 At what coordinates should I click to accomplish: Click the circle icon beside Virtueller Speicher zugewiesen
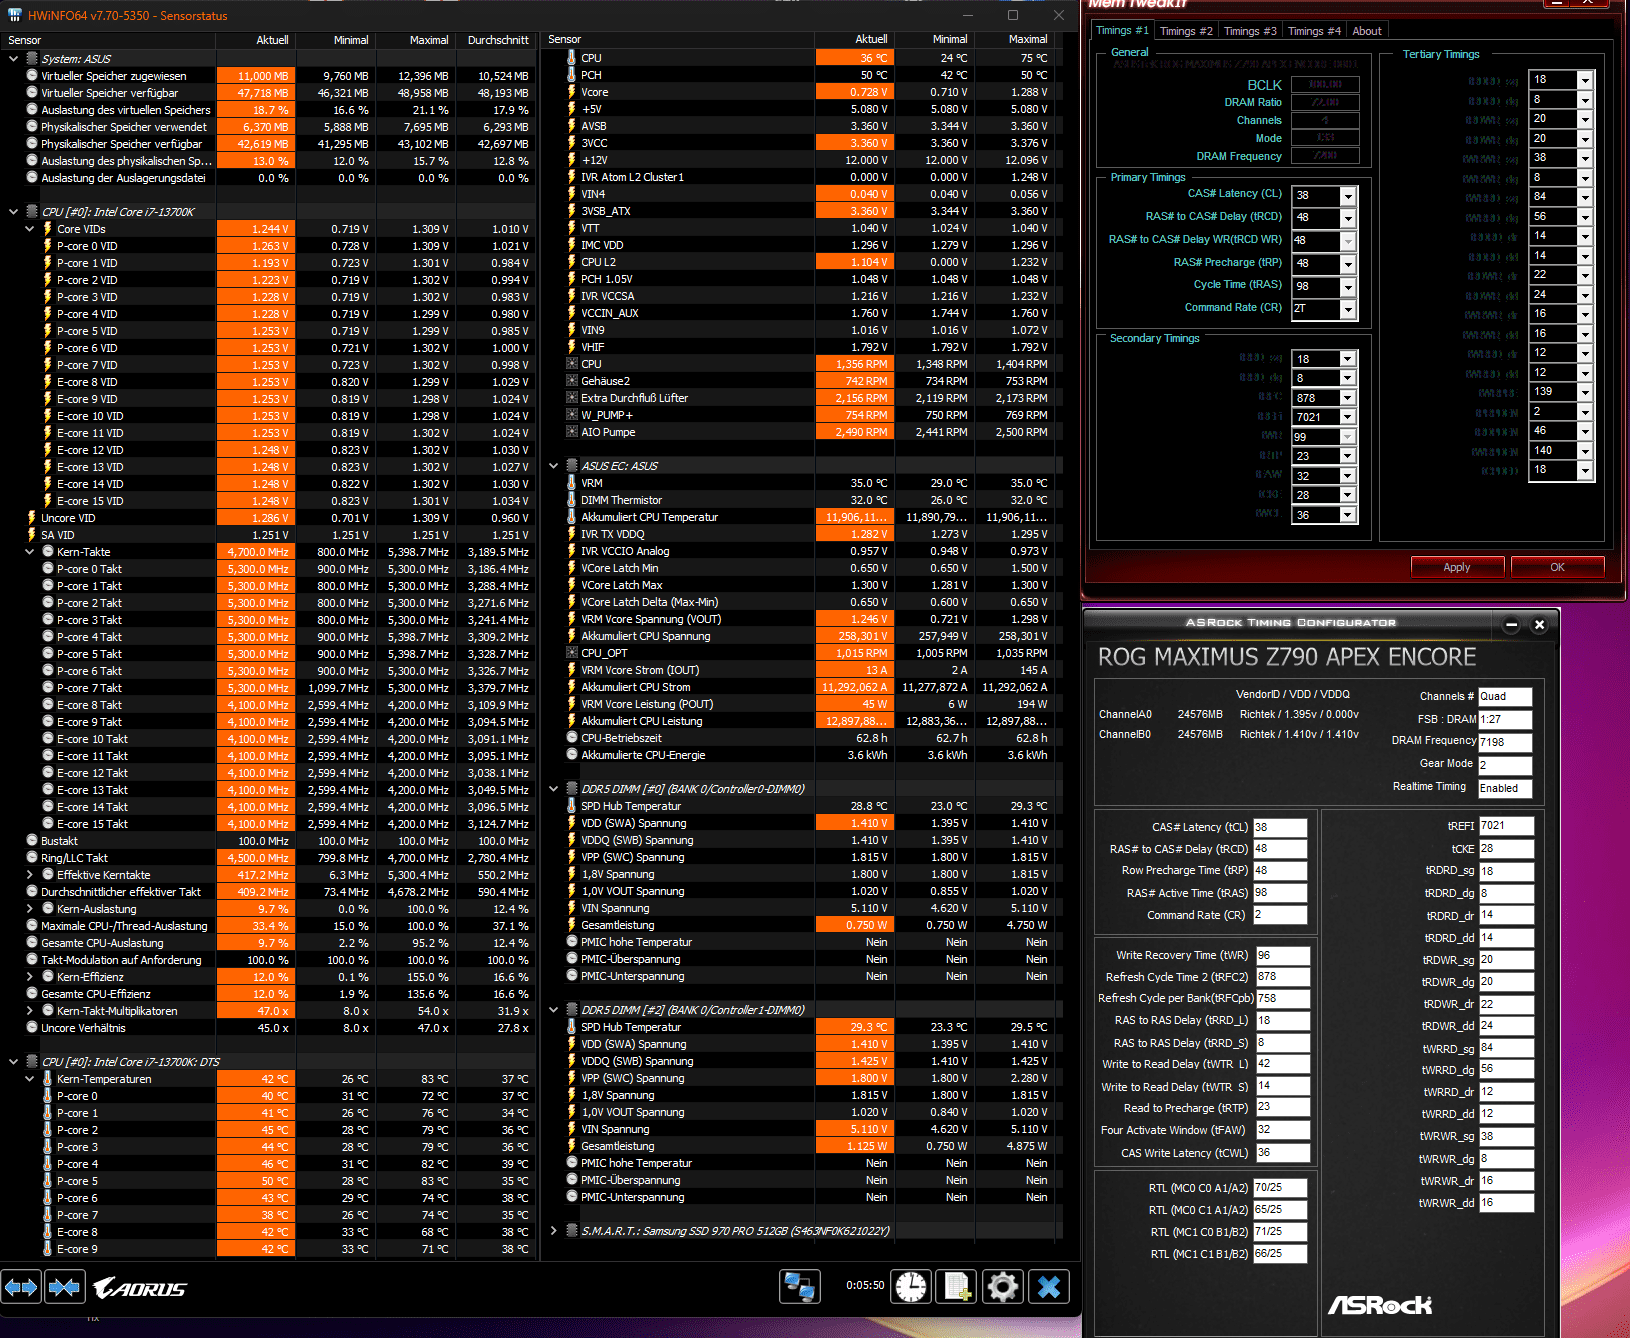pyautogui.click(x=31, y=76)
